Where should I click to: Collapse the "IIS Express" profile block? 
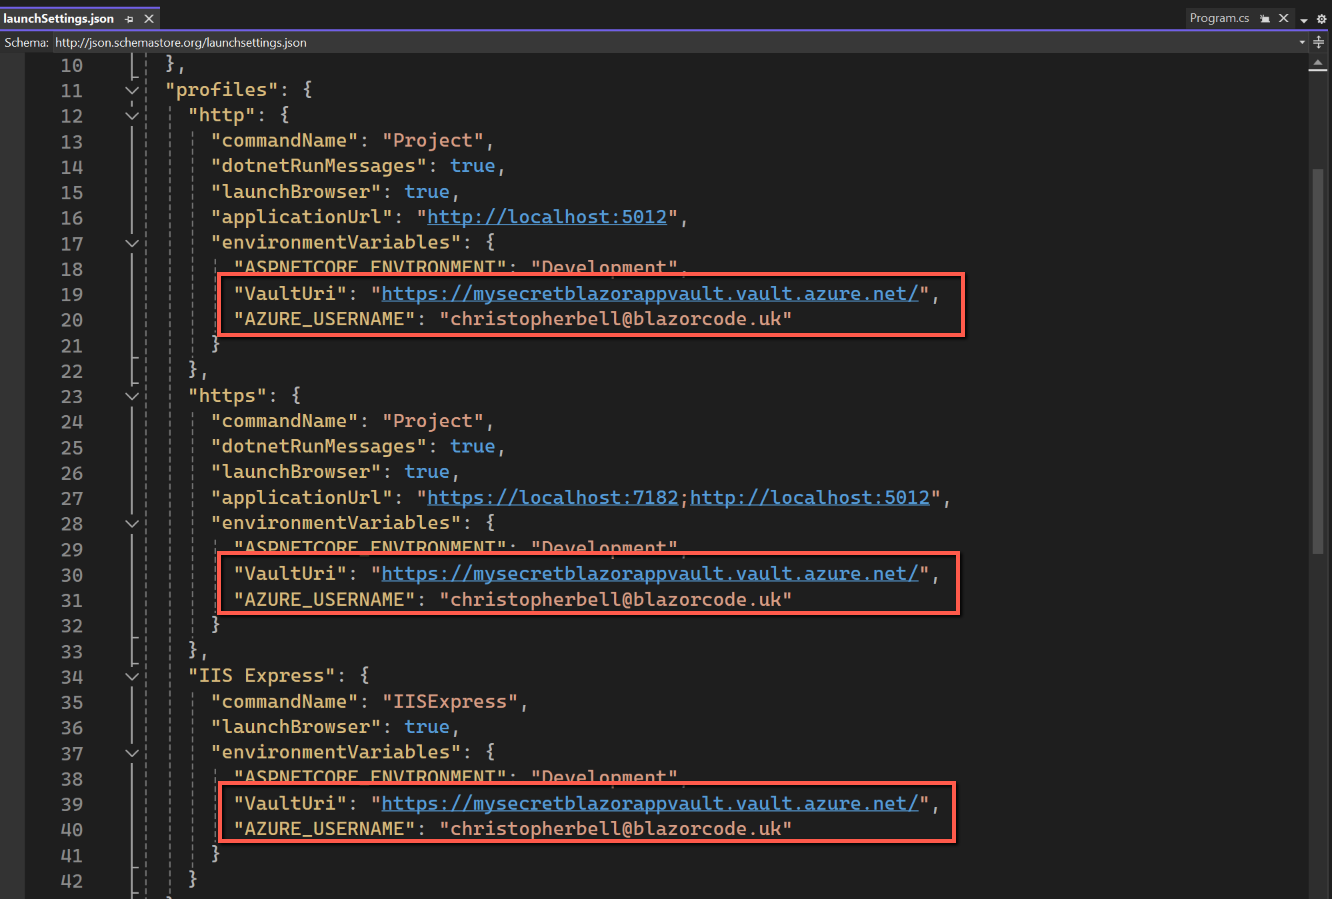[132, 676]
